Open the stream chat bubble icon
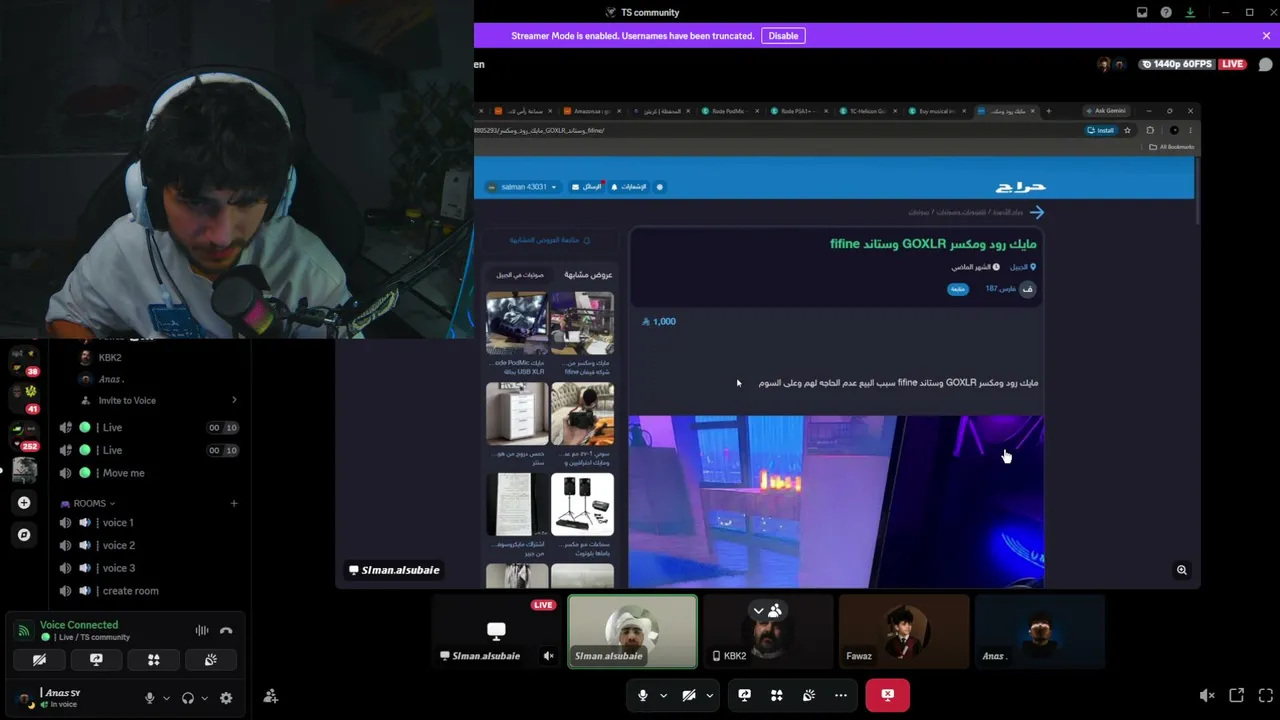This screenshot has height=720, width=1280. [x=1265, y=64]
